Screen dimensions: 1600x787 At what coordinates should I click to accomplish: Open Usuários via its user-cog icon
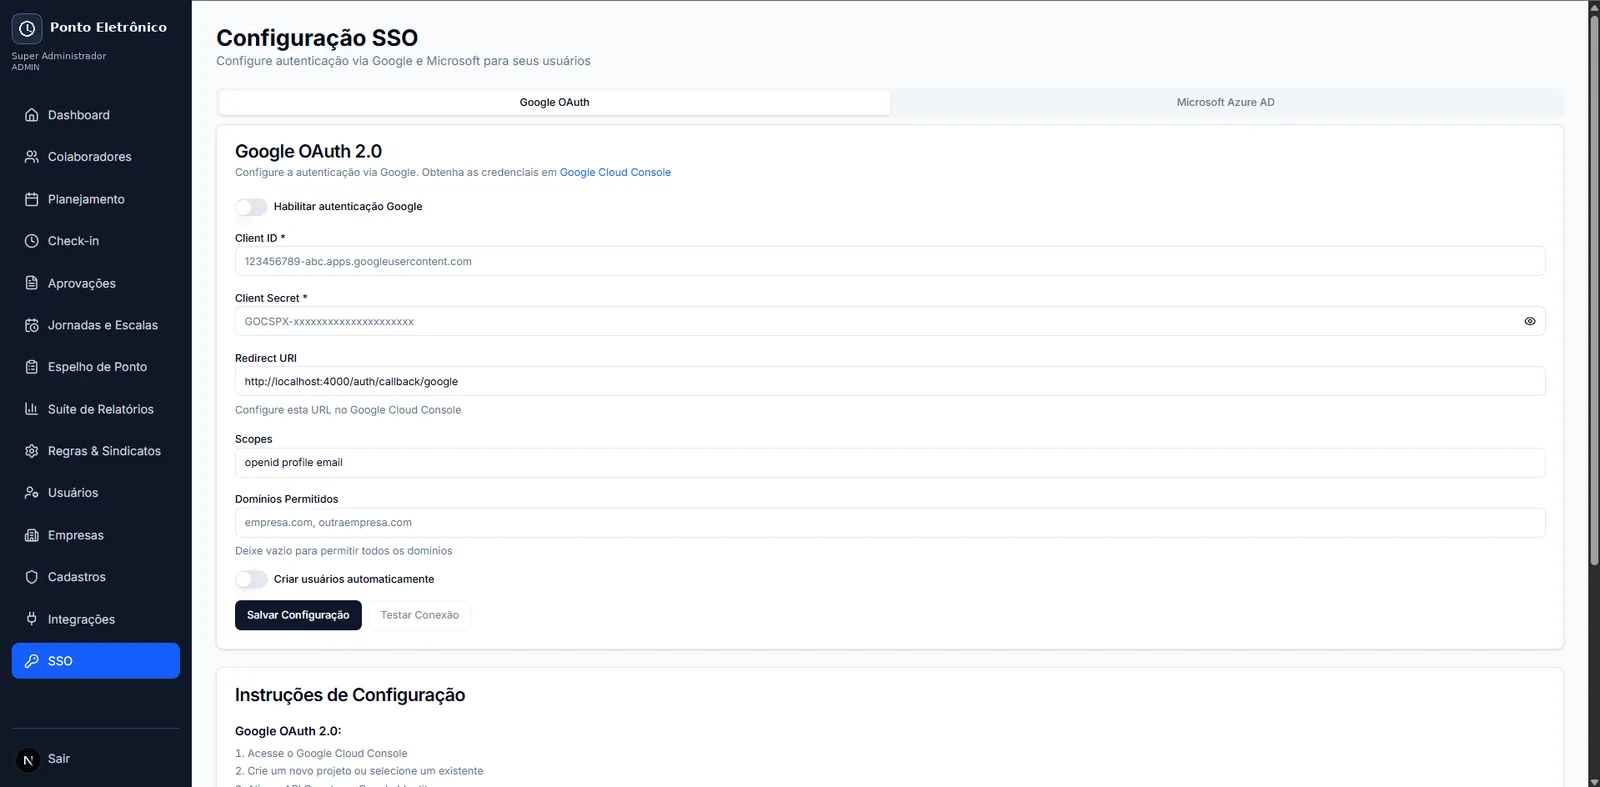pyautogui.click(x=32, y=493)
